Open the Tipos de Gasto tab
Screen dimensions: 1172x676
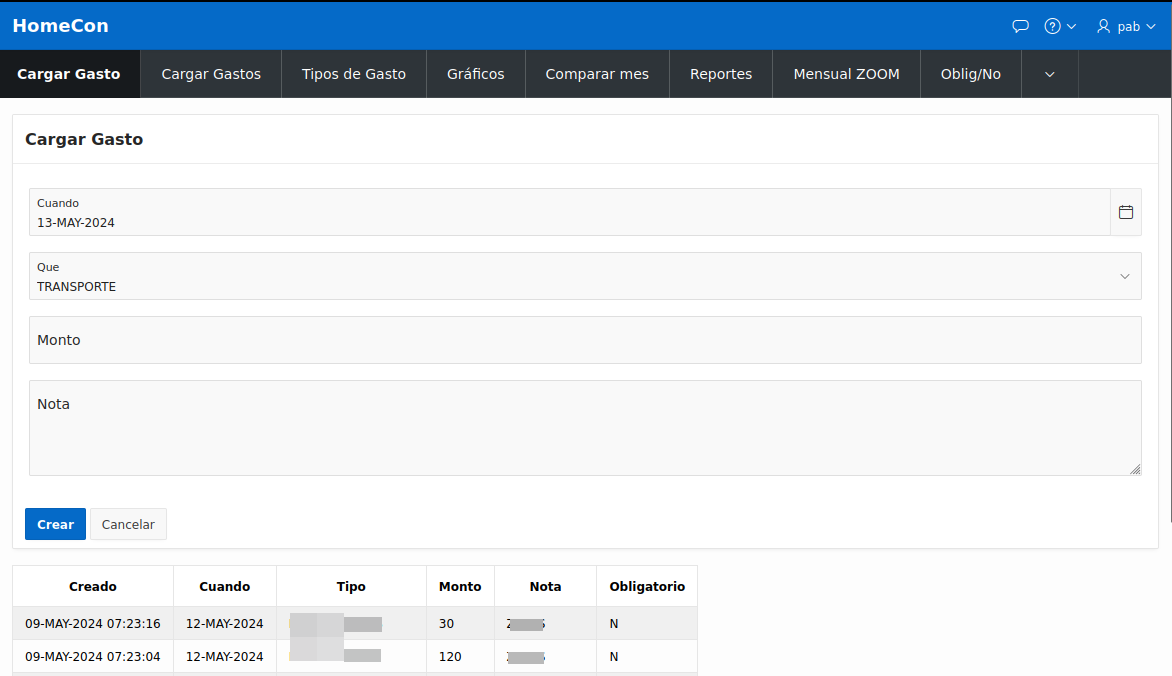(x=353, y=73)
